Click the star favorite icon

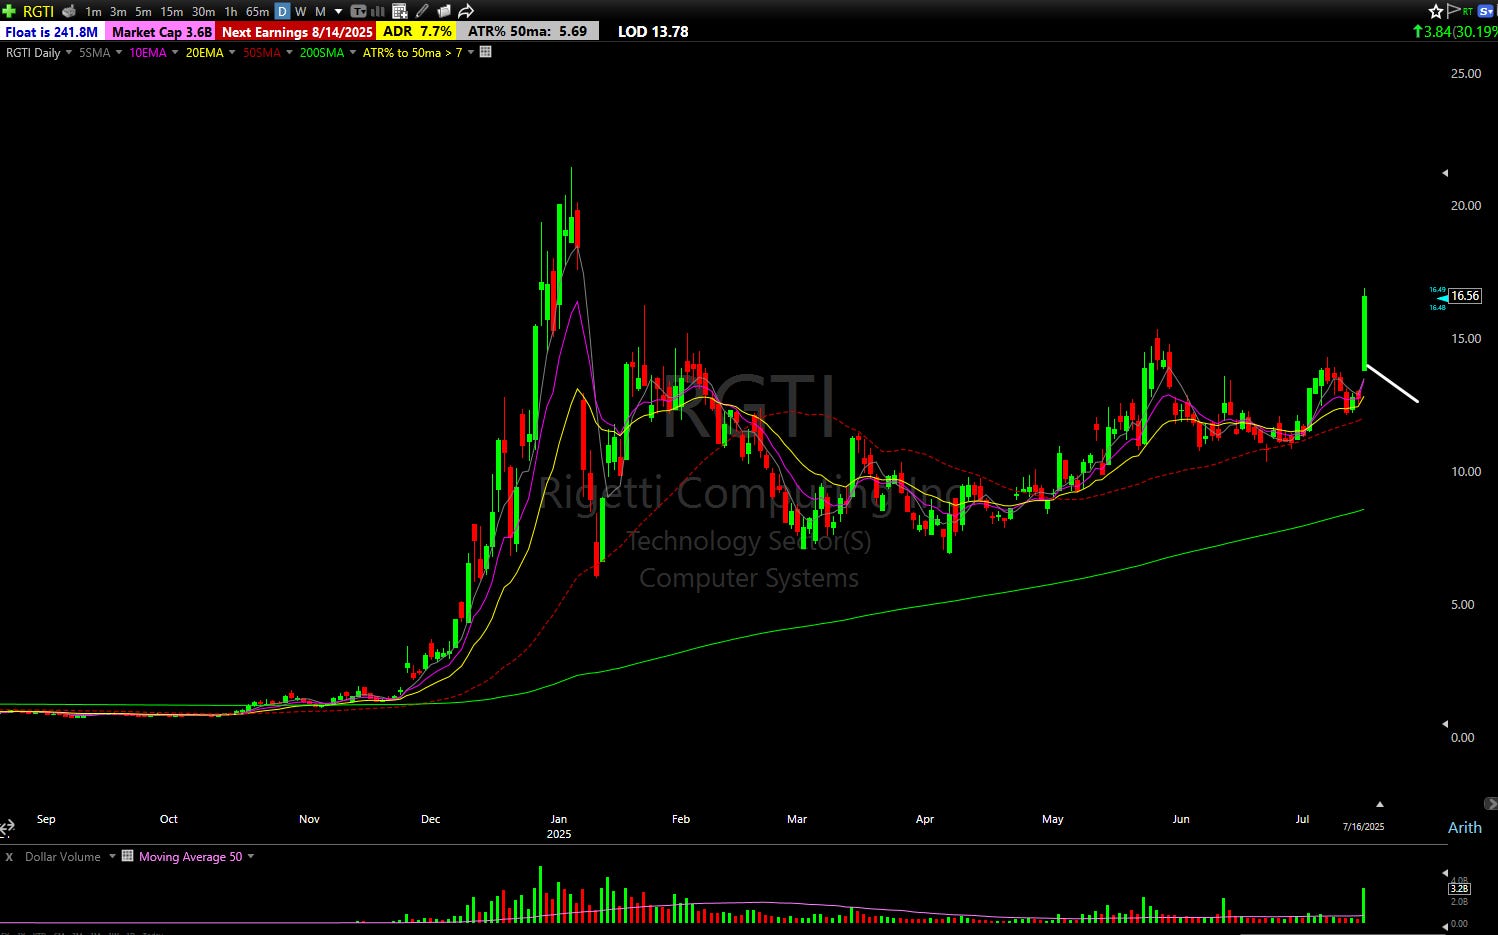(1436, 11)
